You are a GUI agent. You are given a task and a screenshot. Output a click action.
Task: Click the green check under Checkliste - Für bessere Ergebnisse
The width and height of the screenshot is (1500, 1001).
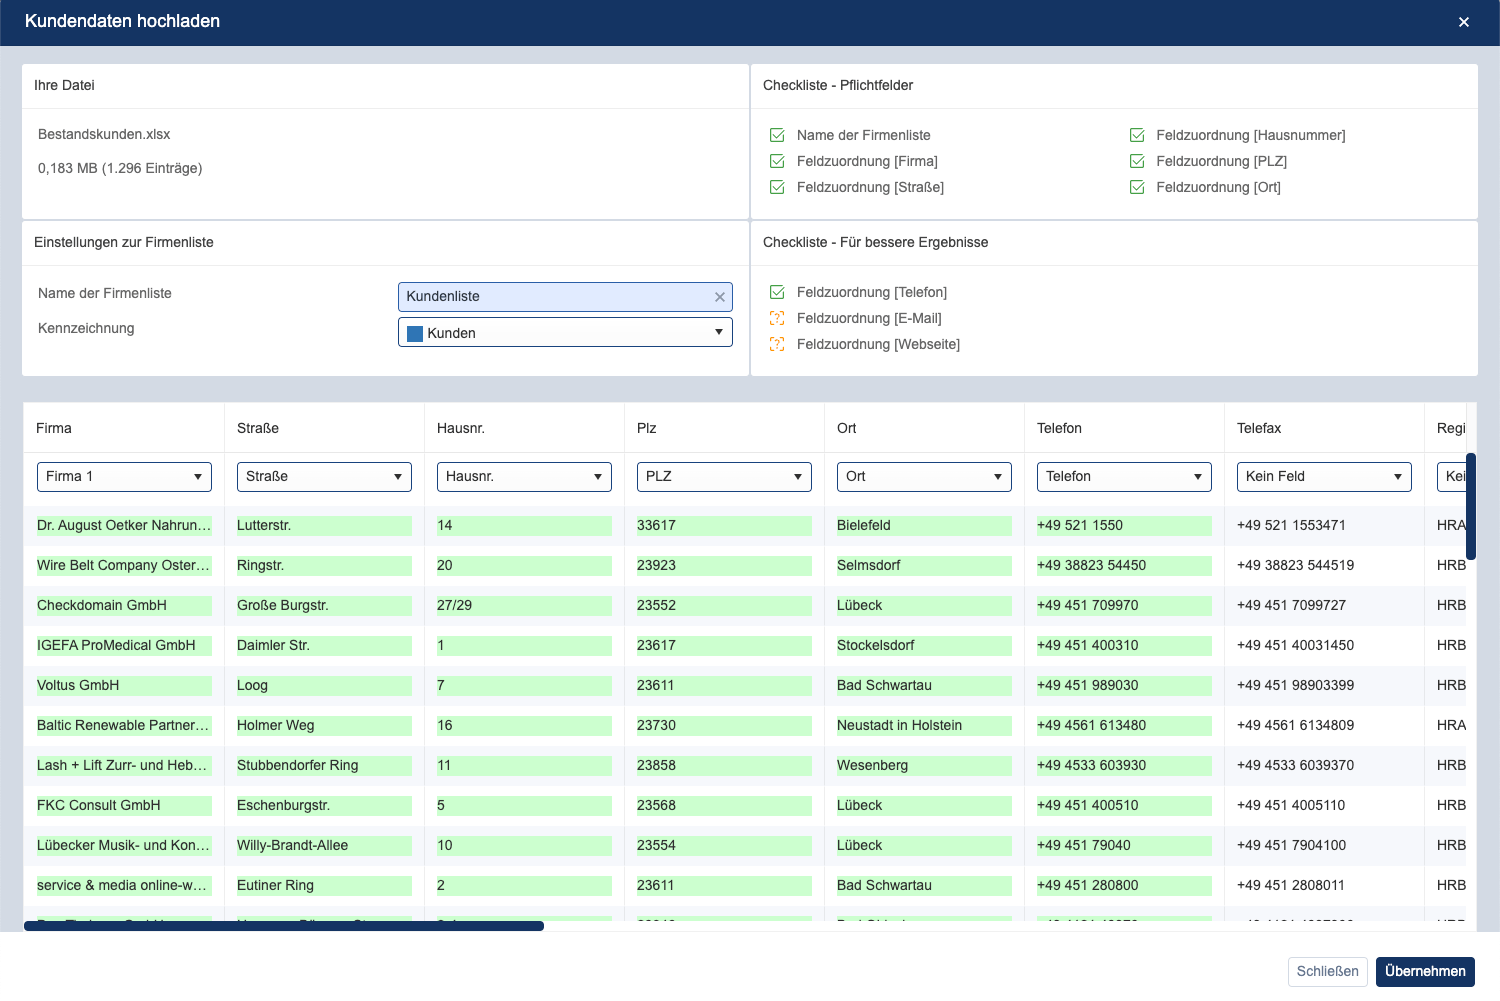(x=776, y=292)
